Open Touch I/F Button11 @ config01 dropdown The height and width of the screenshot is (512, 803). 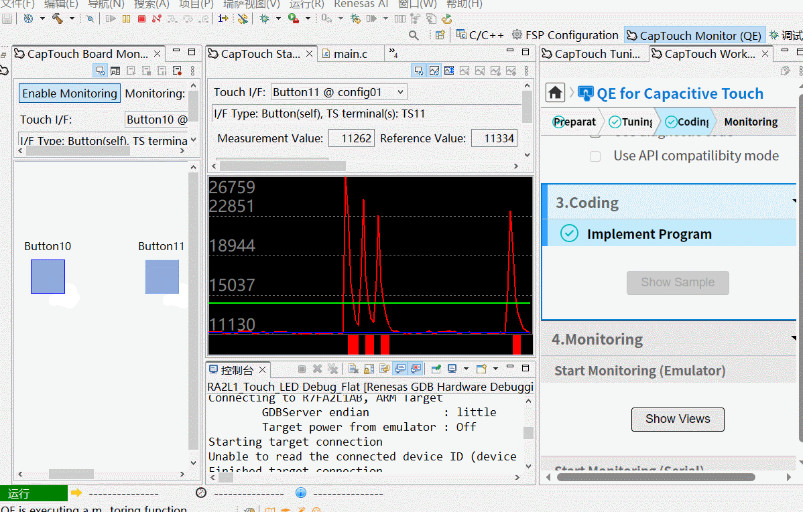[339, 92]
